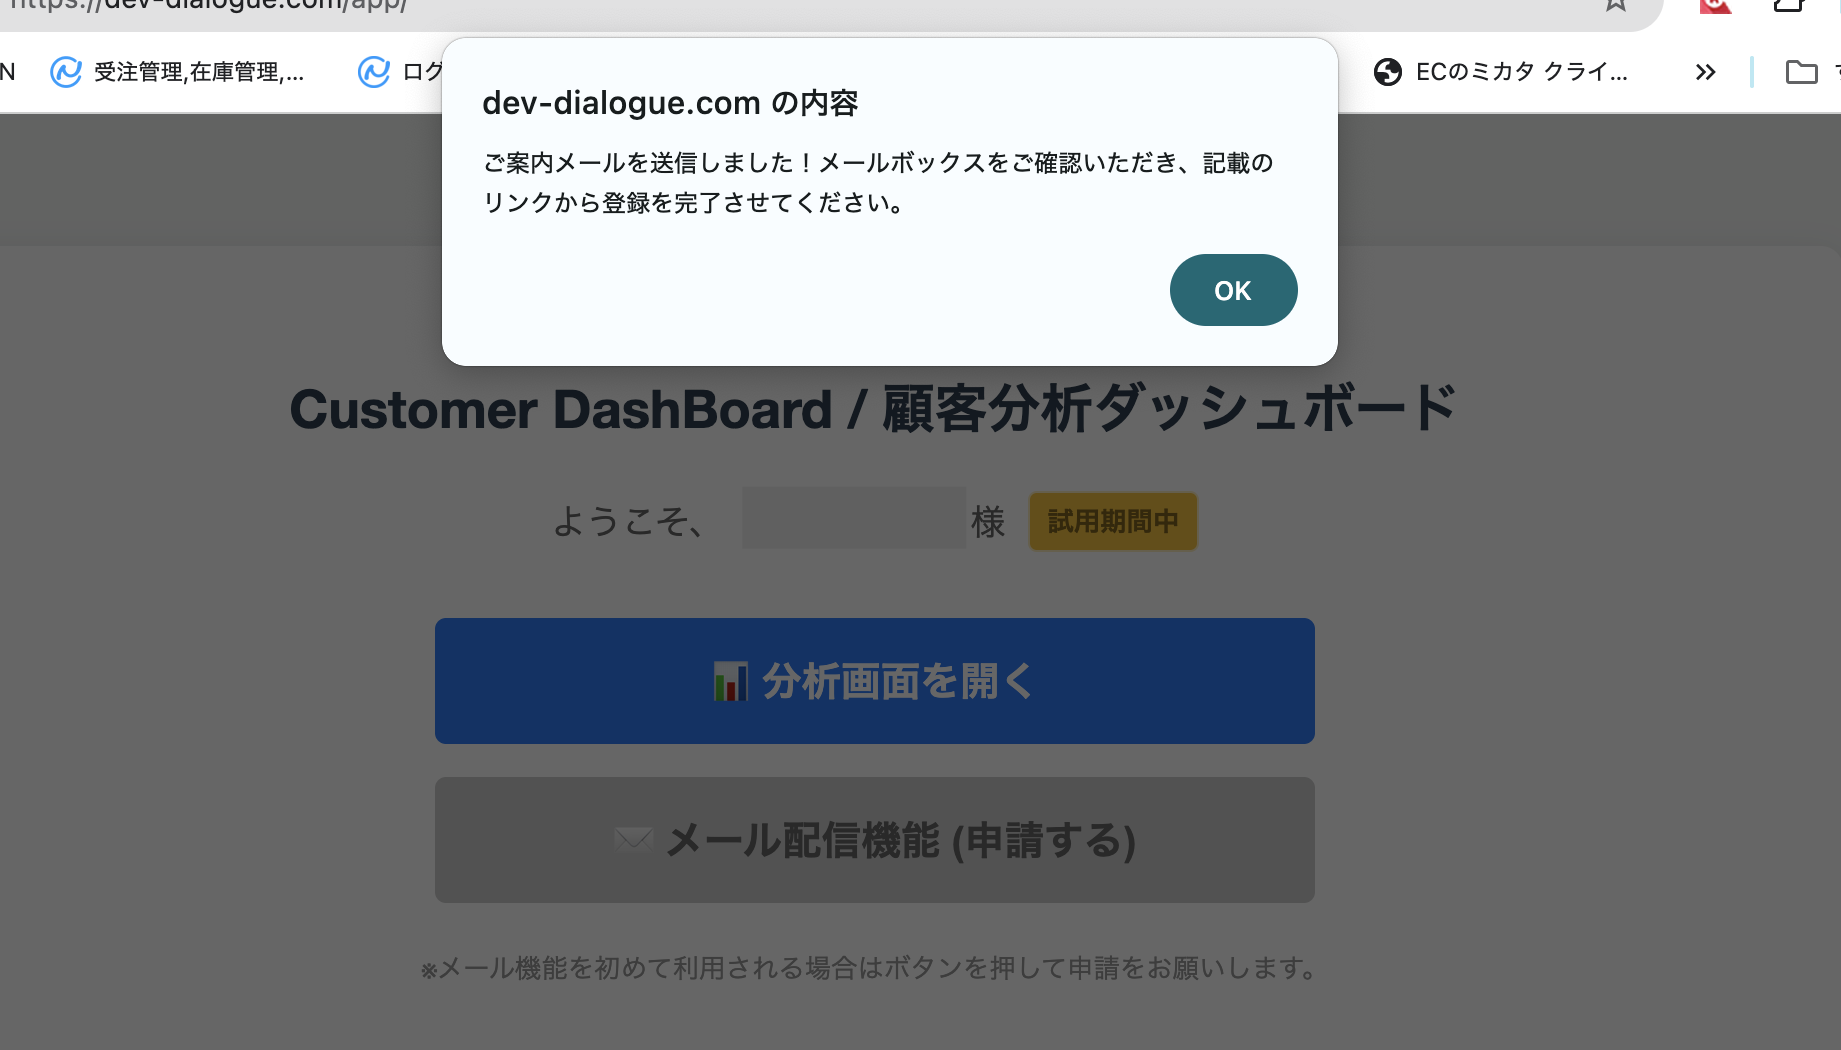This screenshot has height=1050, width=1841.
Task: Click the 試用期間中 trial badge
Action: (1112, 521)
